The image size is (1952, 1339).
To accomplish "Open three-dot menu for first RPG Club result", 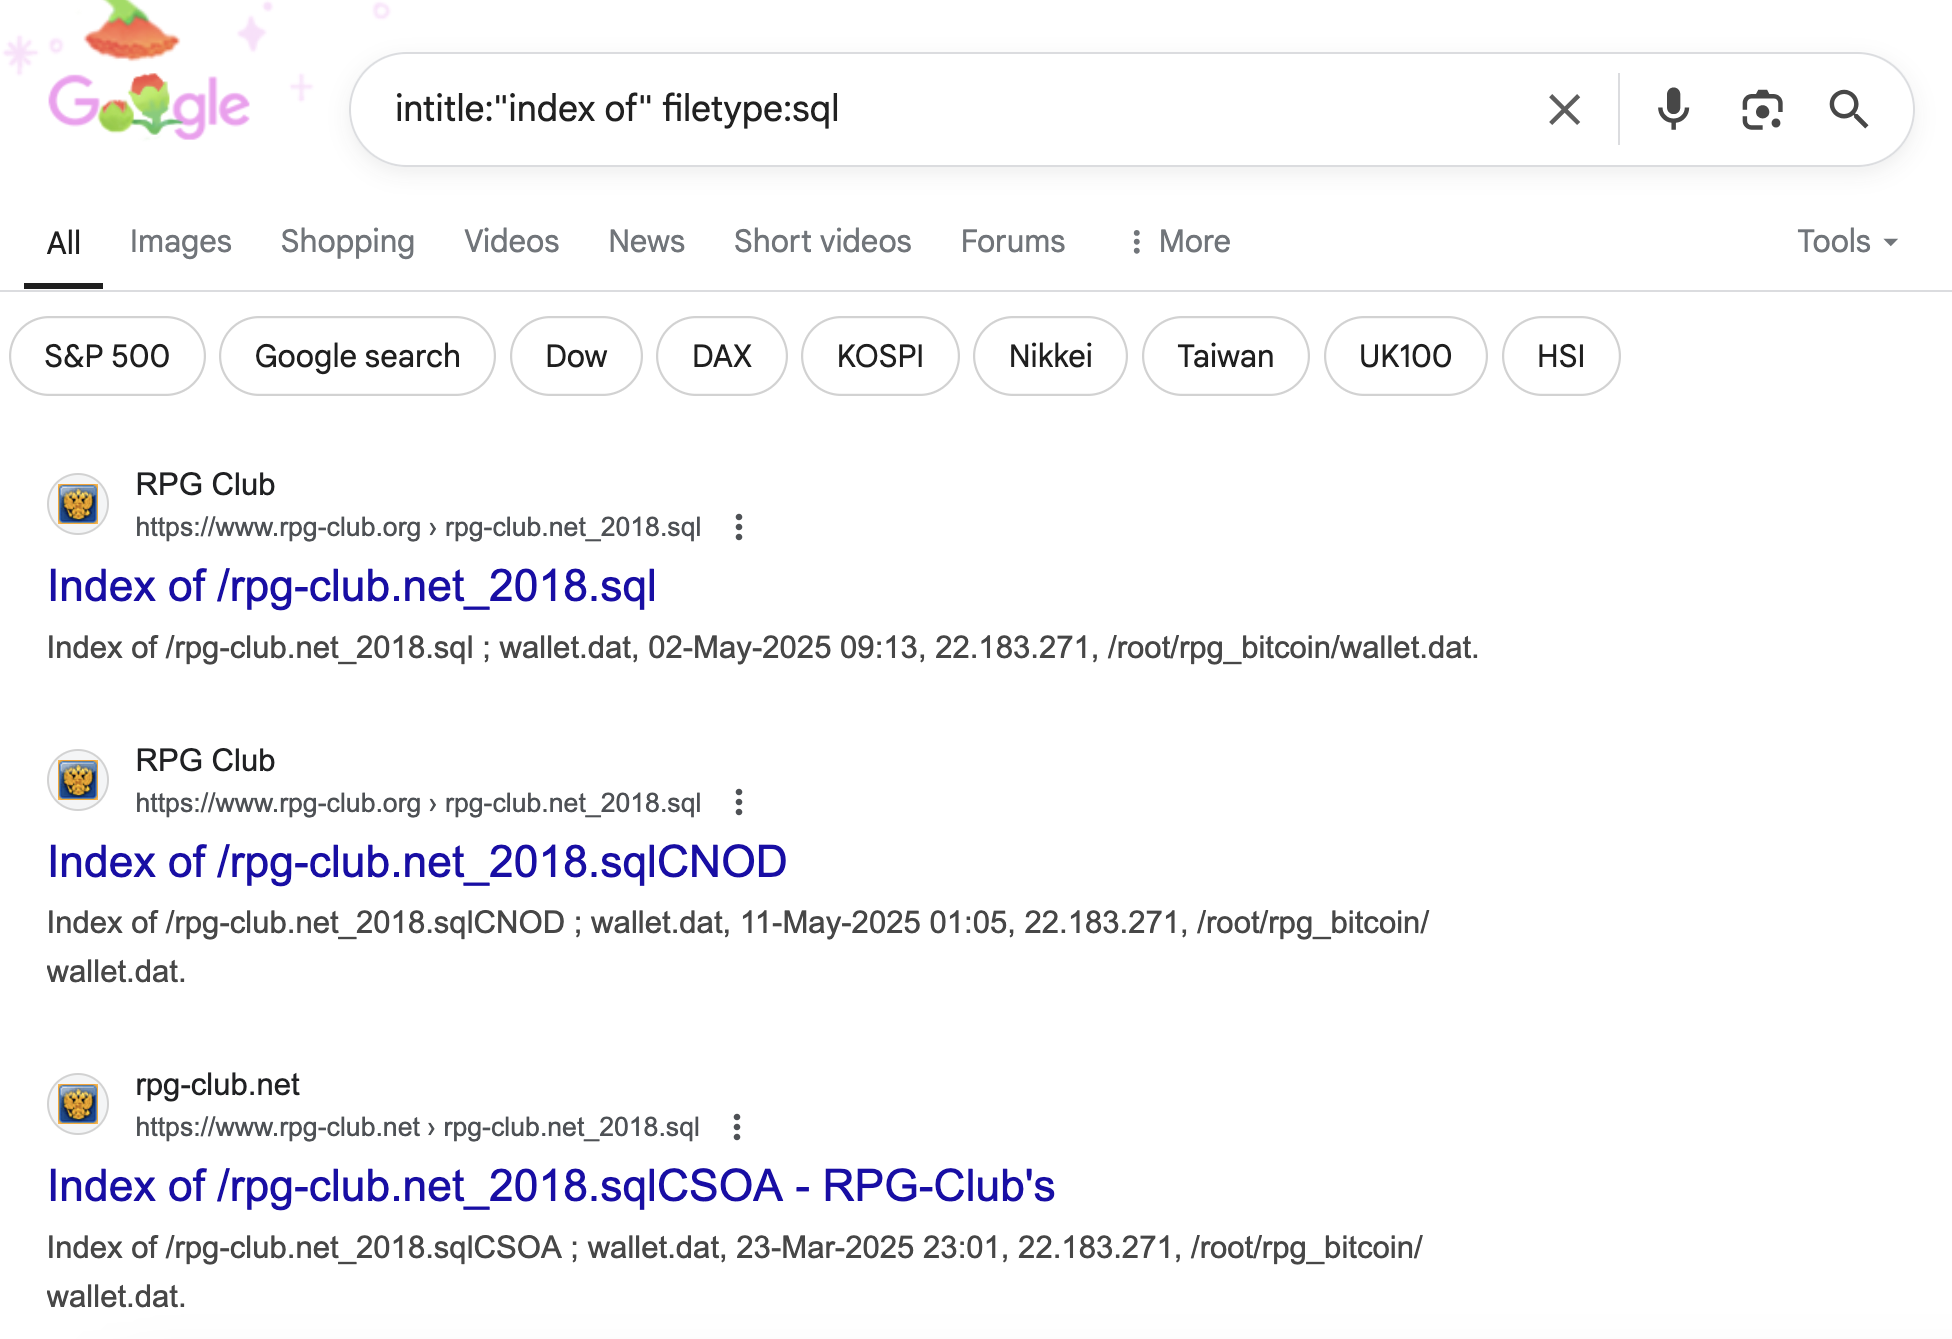I will point(739,527).
